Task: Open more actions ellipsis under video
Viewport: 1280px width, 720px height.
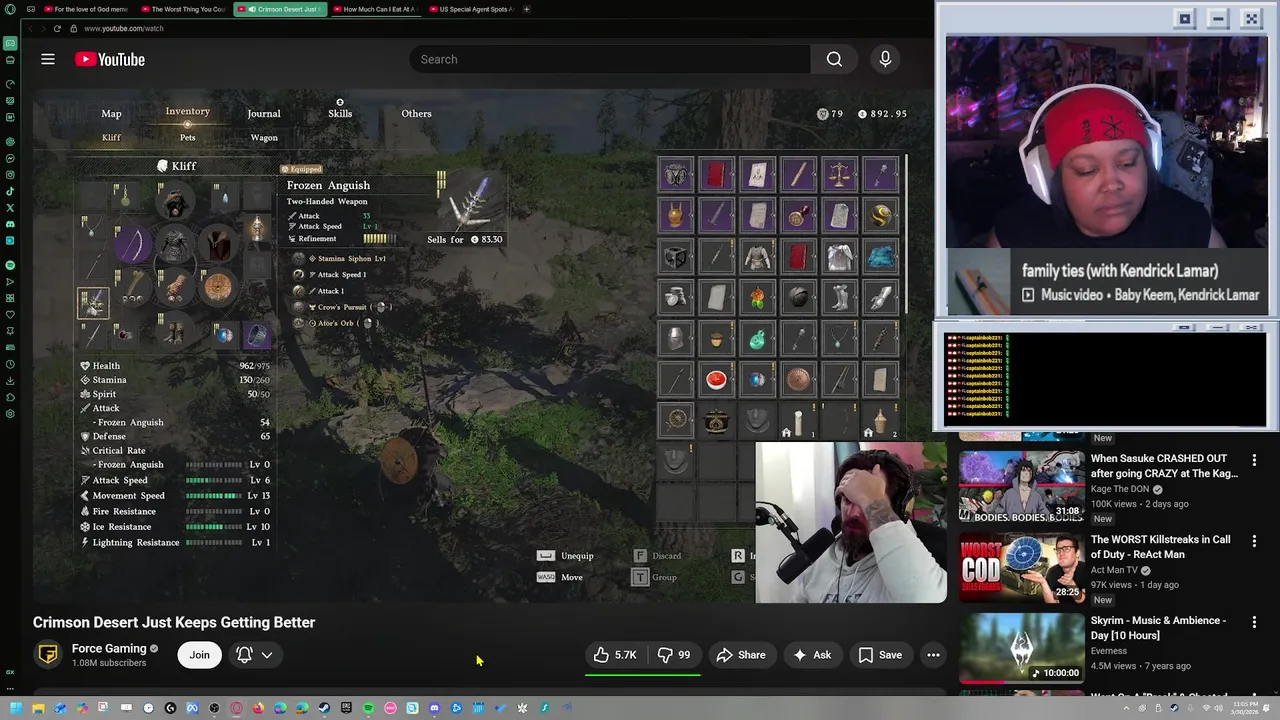Action: tap(933, 655)
